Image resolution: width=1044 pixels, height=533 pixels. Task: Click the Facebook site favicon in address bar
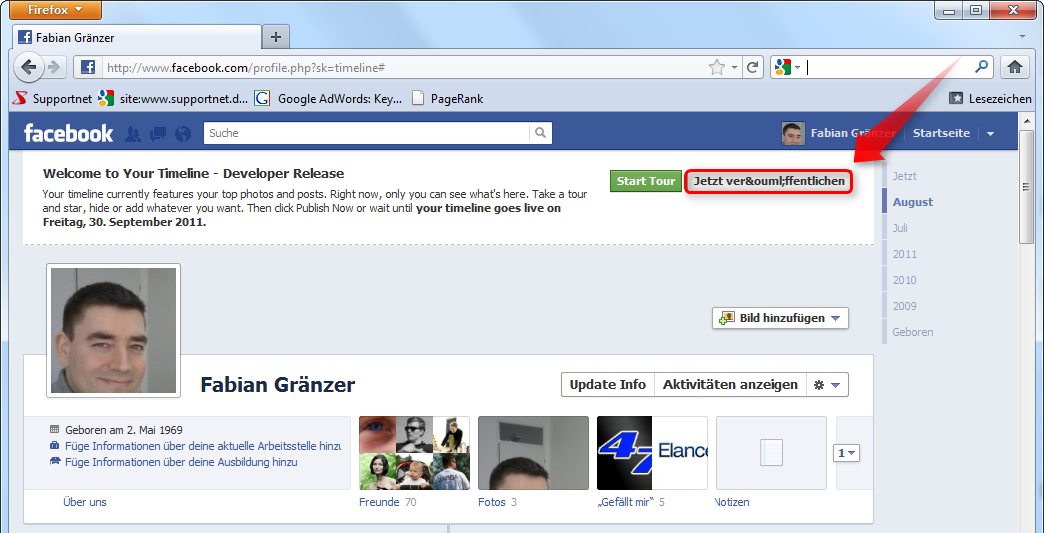point(88,67)
